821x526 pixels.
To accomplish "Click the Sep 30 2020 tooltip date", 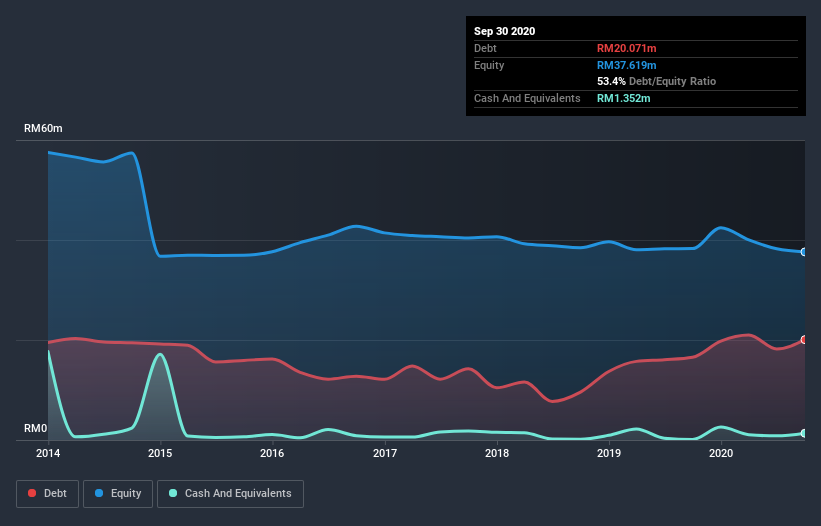I will 504,31.
